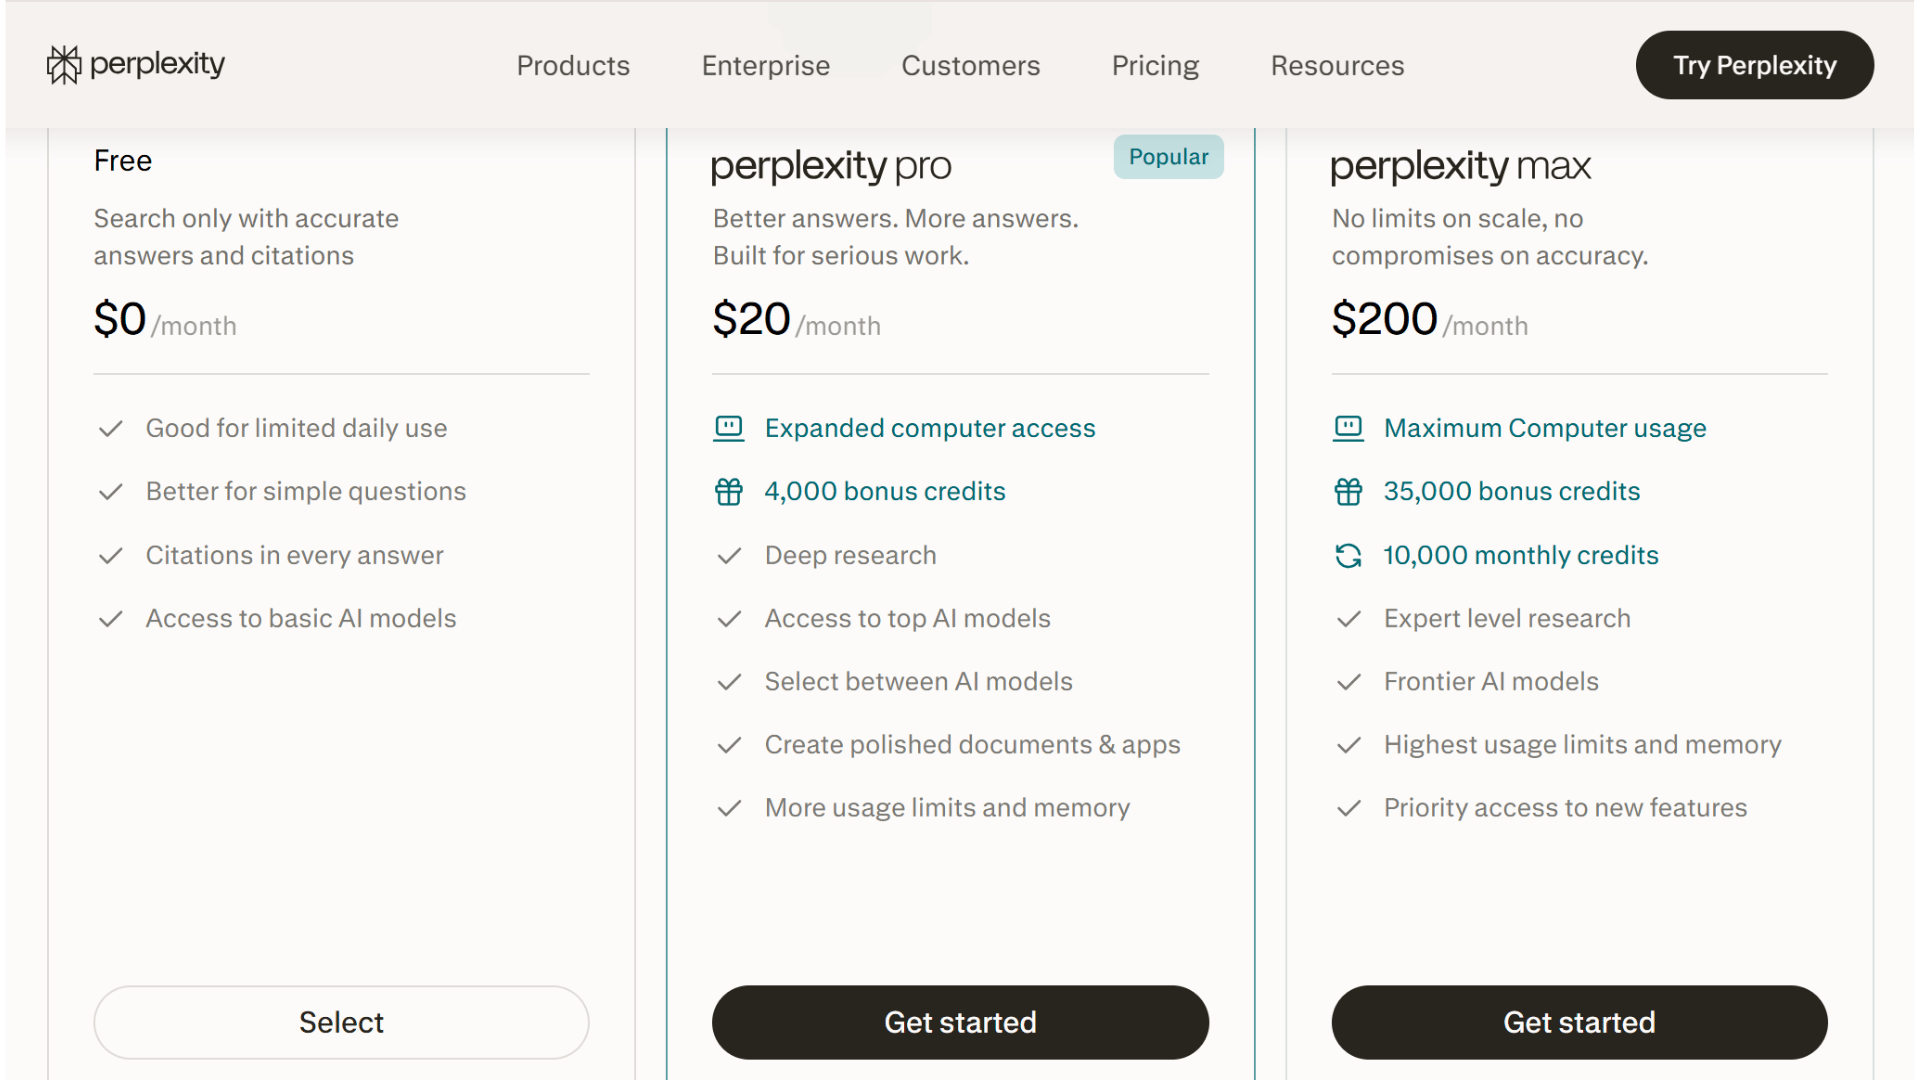Click checkmark next to Good for limited daily use
Screen dimensions: 1920x1080
tap(110, 429)
